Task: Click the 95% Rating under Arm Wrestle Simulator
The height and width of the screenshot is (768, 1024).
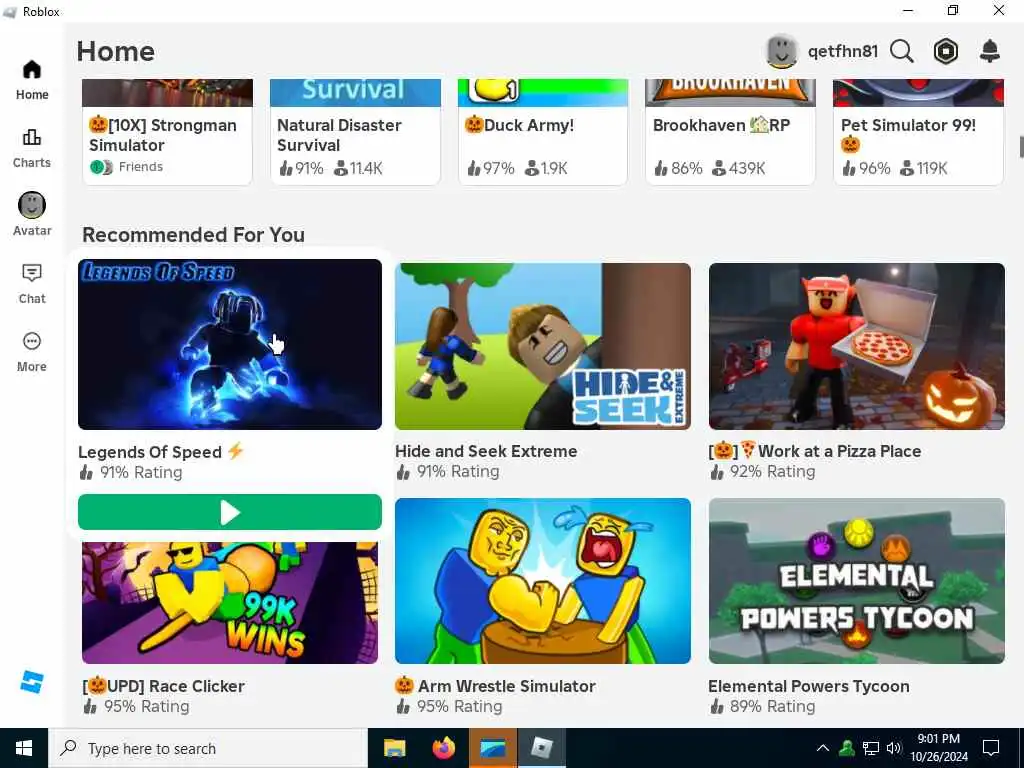Action: (x=449, y=707)
